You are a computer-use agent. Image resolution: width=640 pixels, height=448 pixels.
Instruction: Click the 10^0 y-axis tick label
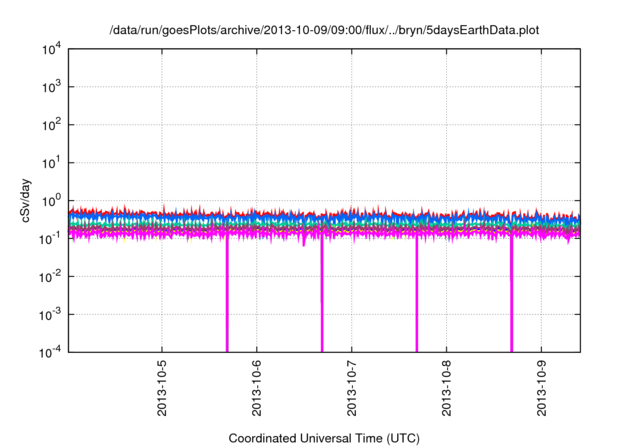pyautogui.click(x=51, y=201)
